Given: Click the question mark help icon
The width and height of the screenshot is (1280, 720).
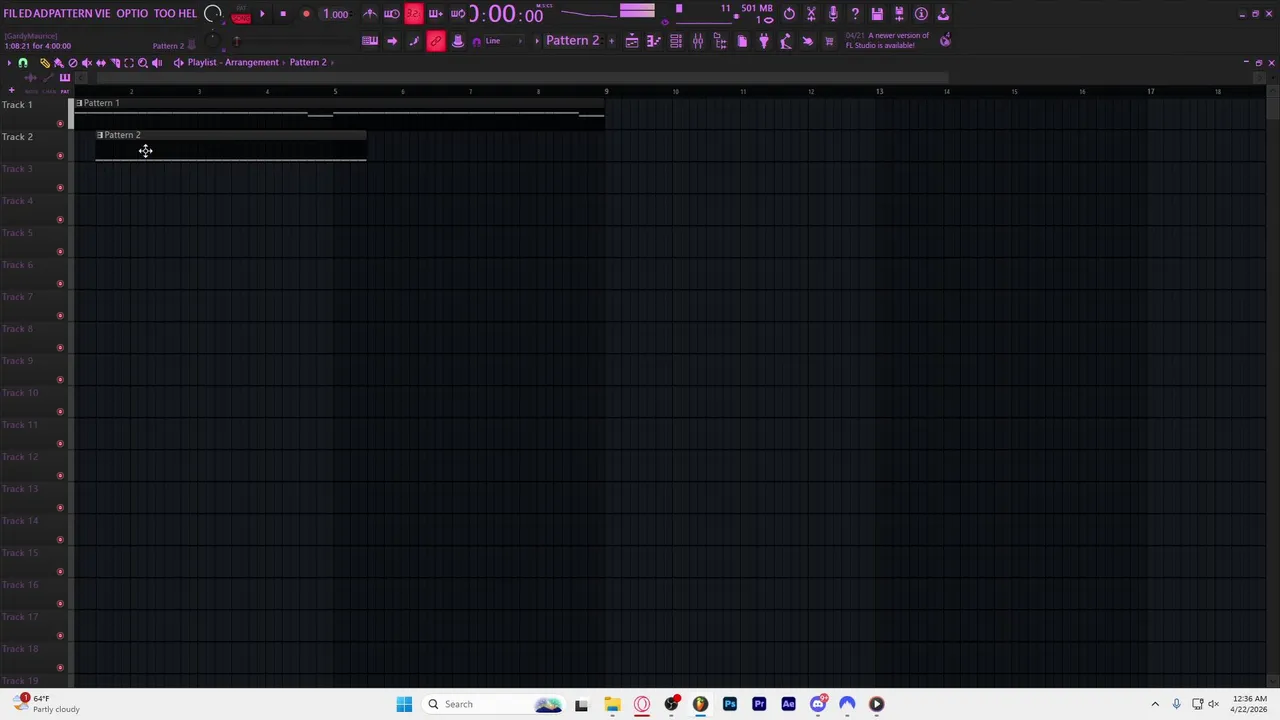Looking at the screenshot, I should click(855, 14).
